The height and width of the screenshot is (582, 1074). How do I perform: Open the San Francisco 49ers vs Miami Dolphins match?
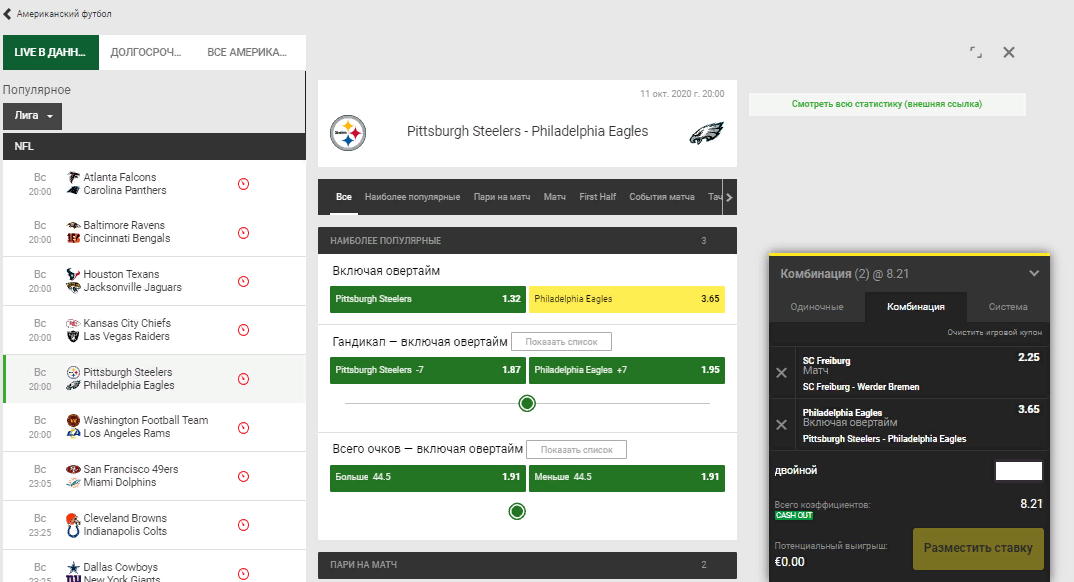pos(154,477)
